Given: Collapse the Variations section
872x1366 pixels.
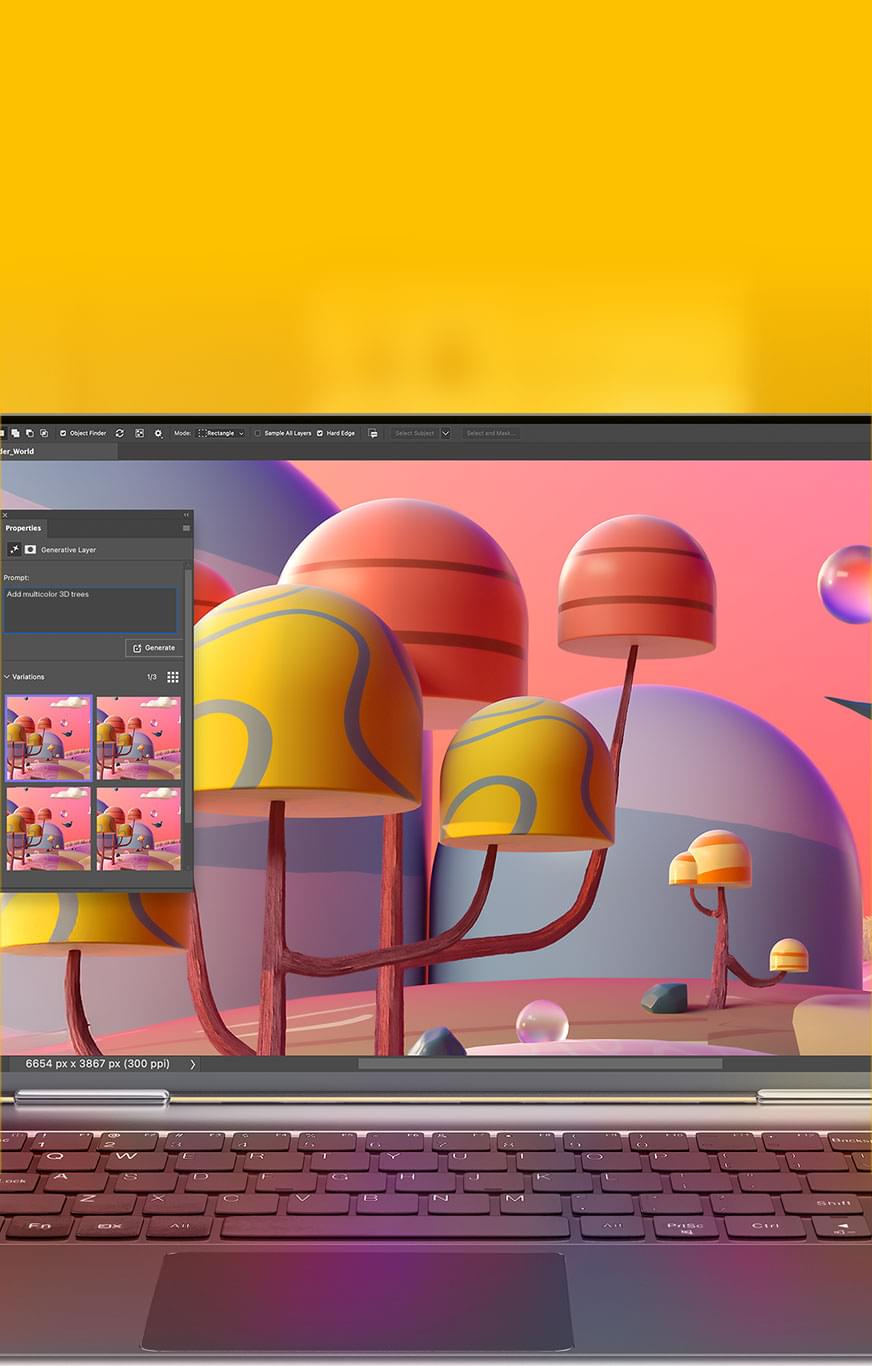Looking at the screenshot, I should 7,677.
